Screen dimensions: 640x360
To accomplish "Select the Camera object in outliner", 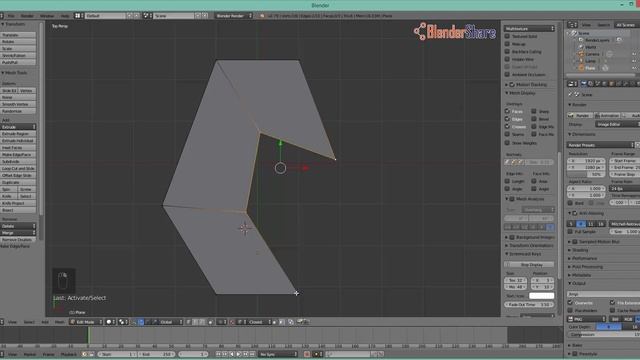I will pos(592,54).
